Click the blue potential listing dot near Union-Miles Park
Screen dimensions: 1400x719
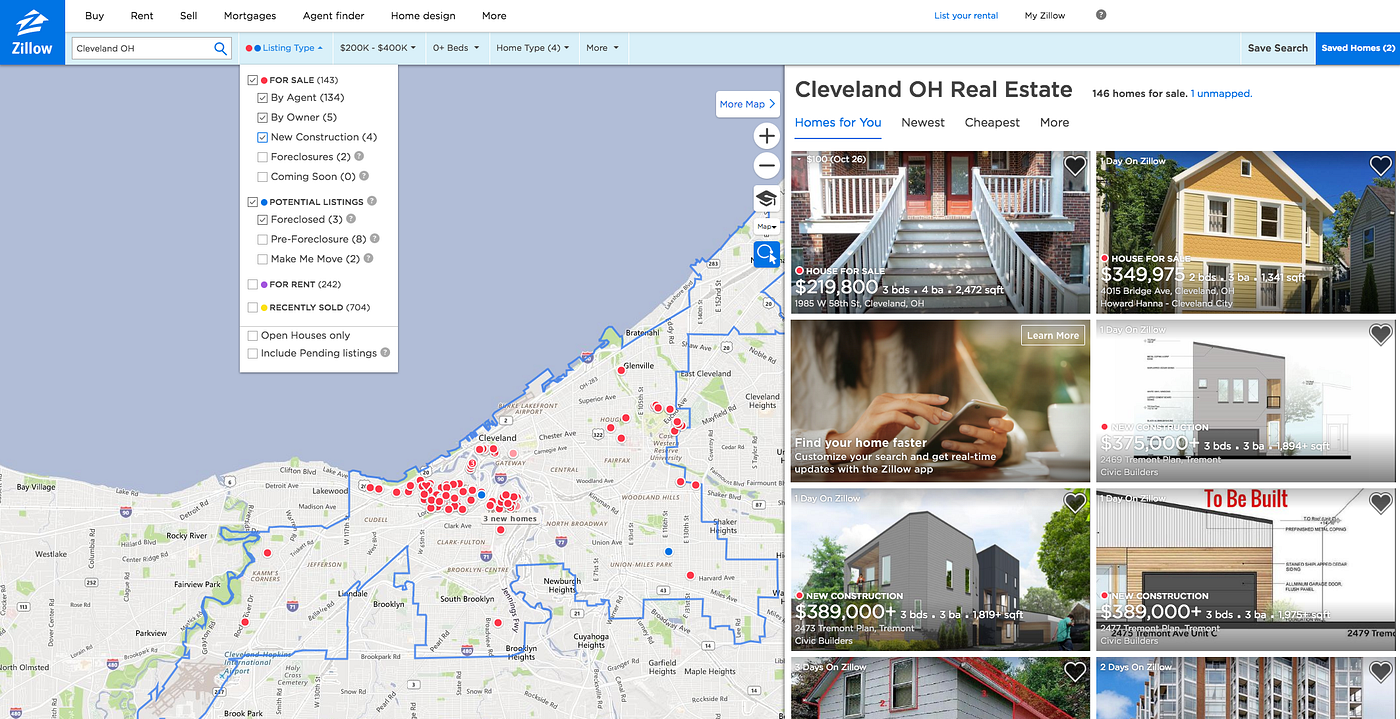tap(669, 551)
